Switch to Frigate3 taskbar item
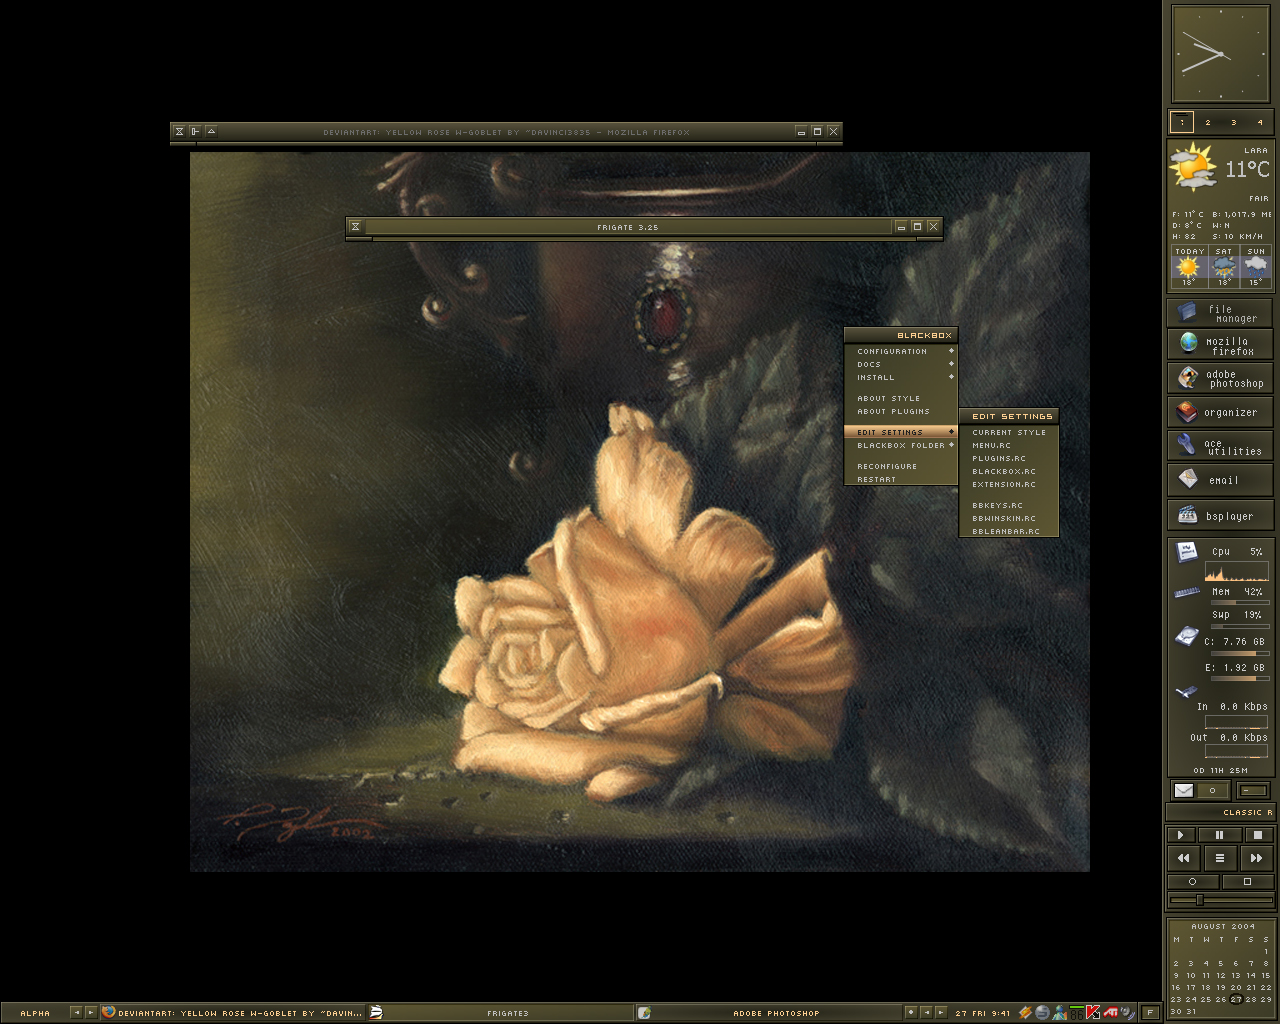This screenshot has height=1024, width=1280. (x=500, y=1013)
